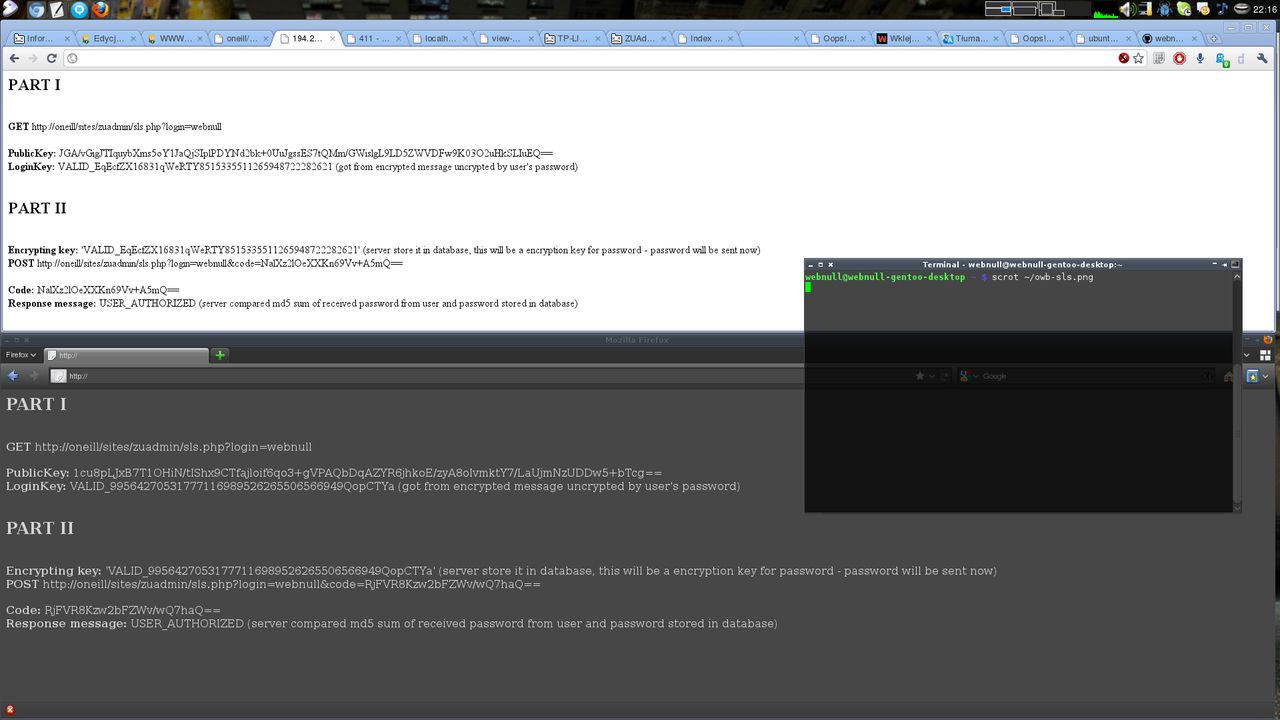Viewport: 1280px width, 720px height.
Task: Click the blue bug tray icon
Action: pyautogui.click(x=1165, y=9)
